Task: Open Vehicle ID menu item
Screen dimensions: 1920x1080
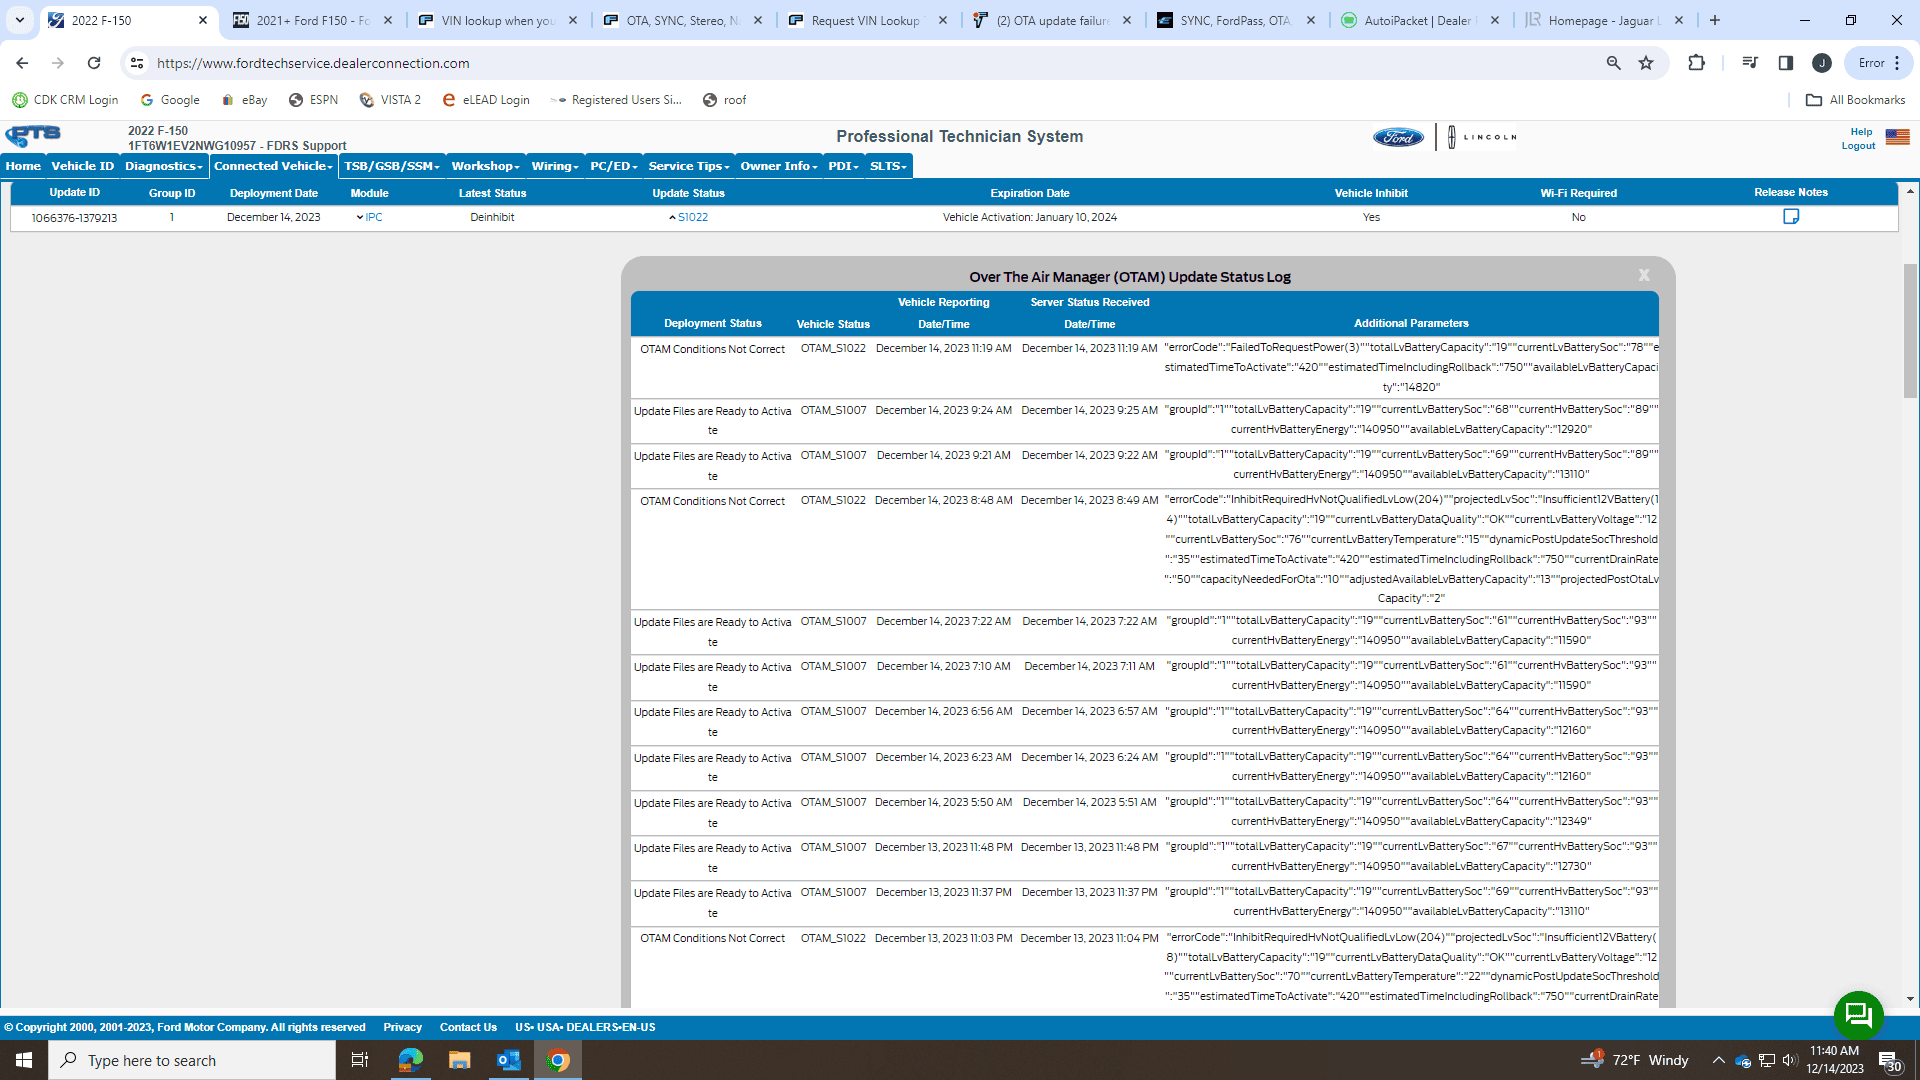Action: (83, 166)
